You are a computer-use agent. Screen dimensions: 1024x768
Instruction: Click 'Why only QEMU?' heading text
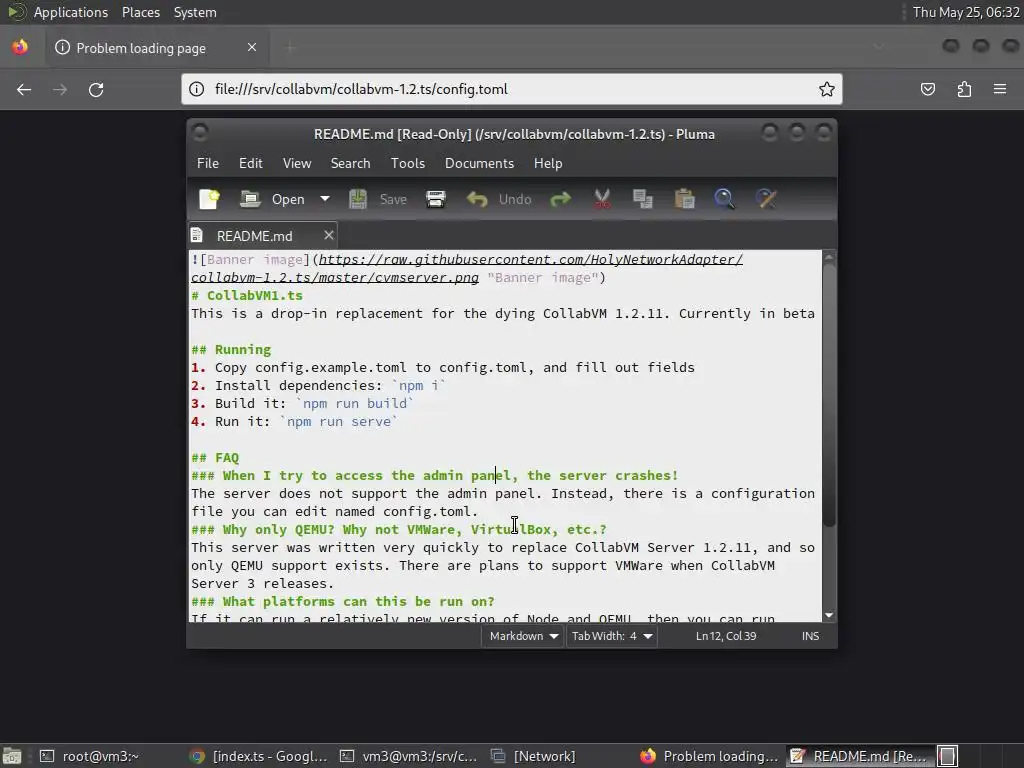click(x=279, y=530)
